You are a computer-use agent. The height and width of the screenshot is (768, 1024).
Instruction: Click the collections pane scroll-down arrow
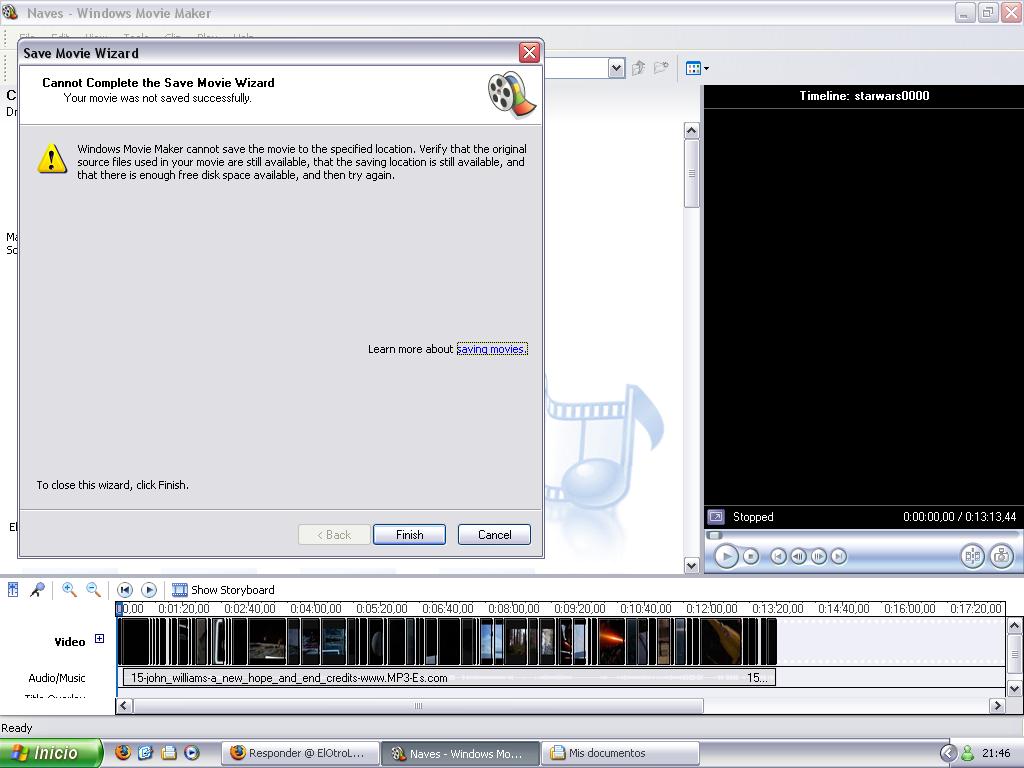(692, 566)
